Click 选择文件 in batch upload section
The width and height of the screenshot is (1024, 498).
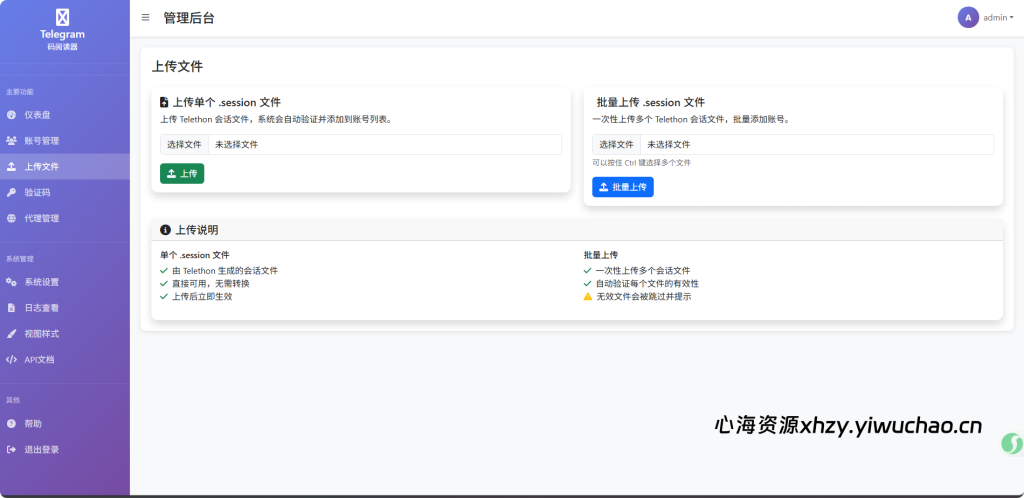pyautogui.click(x=616, y=145)
